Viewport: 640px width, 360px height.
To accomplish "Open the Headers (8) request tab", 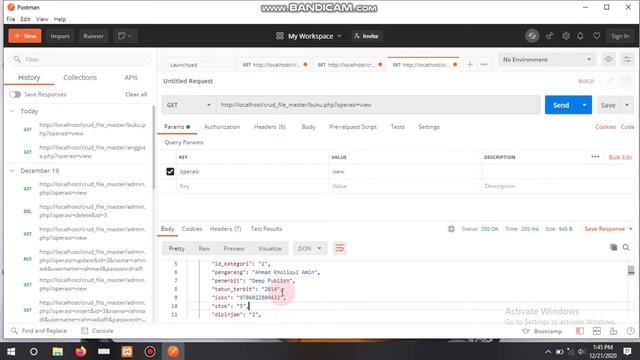I will tap(269, 127).
